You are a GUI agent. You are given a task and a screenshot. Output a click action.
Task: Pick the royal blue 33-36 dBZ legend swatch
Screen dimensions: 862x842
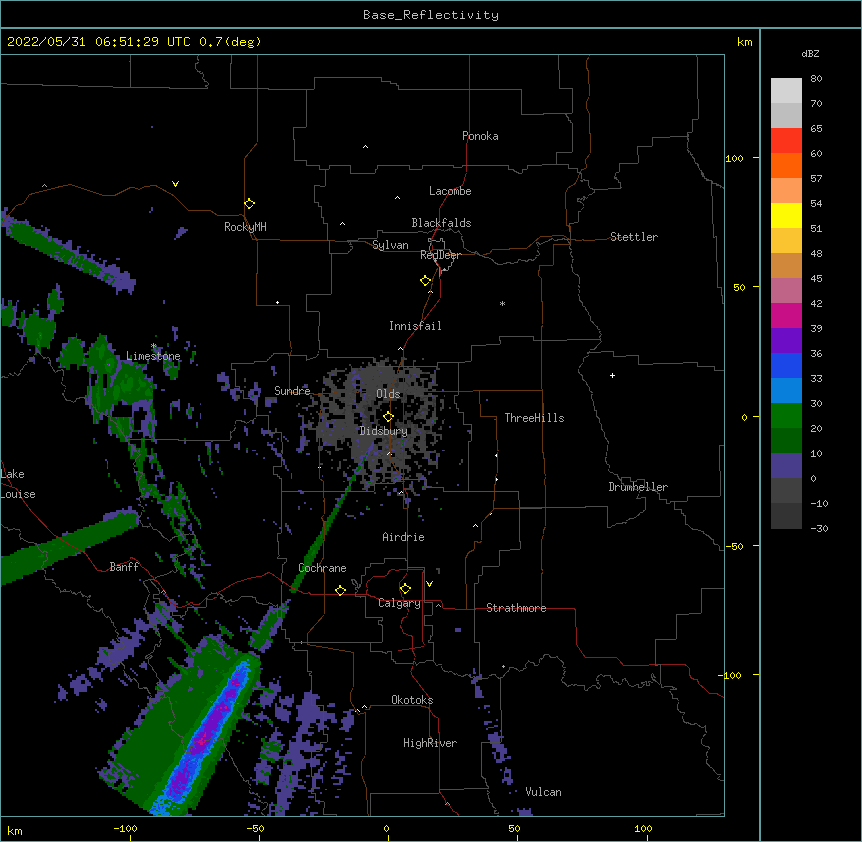[x=786, y=365]
